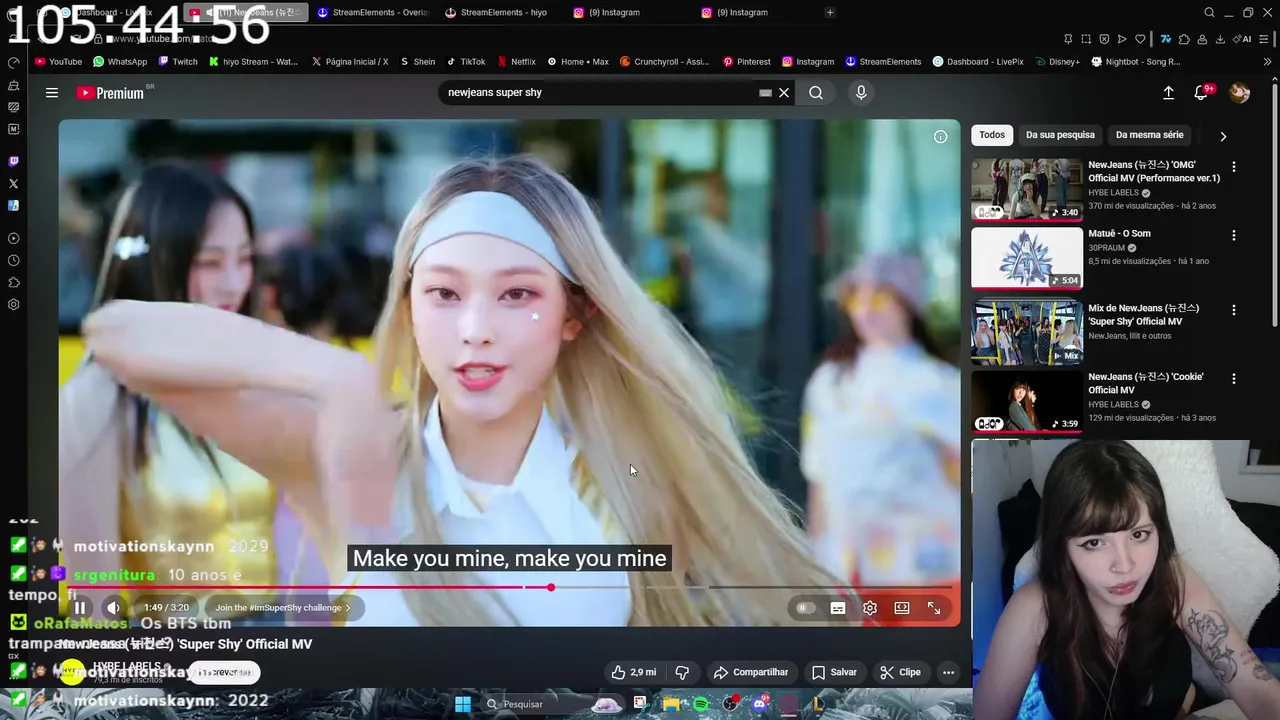Select the Todos filter chip
This screenshot has width=1280, height=720.
[992, 135]
